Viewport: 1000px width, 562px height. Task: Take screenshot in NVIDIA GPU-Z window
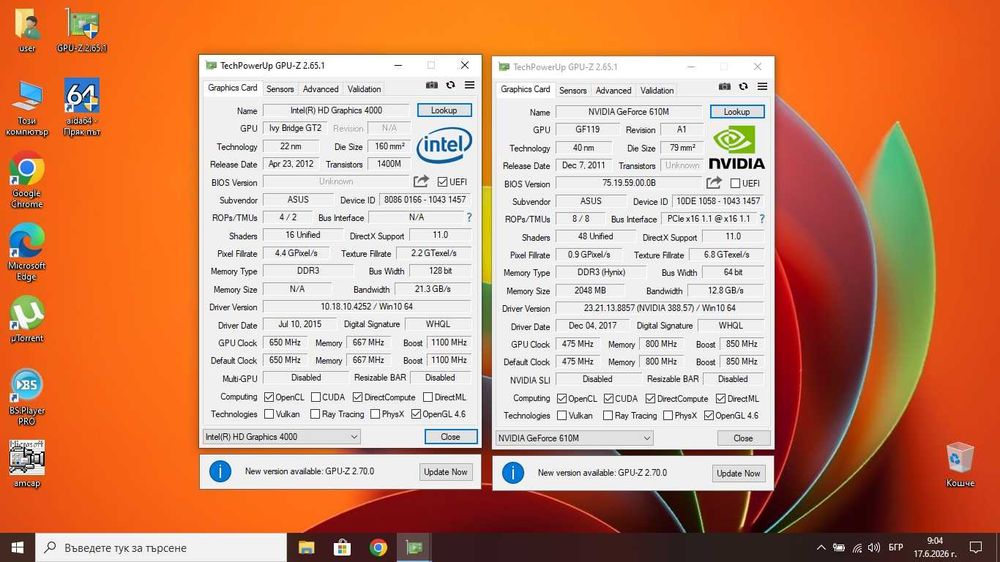tap(724, 86)
